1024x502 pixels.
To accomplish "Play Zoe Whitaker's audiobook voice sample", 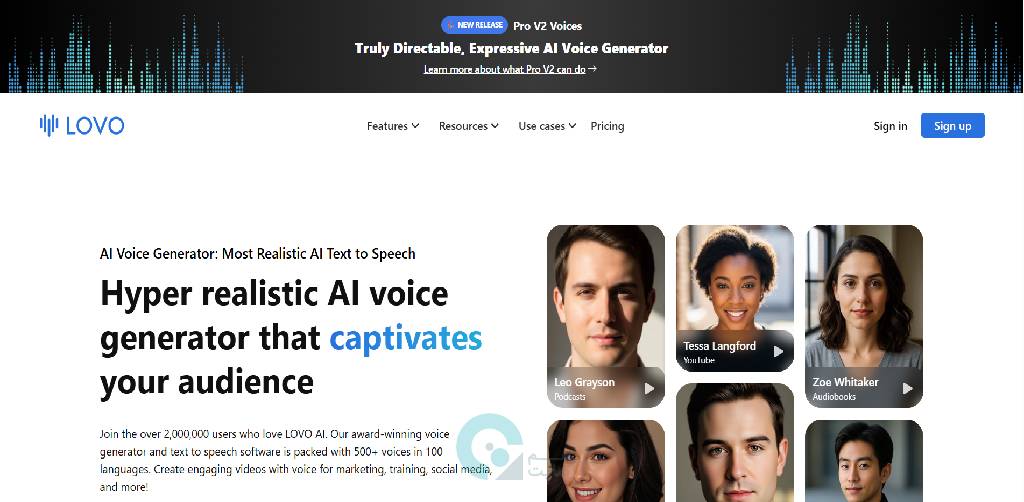I will [x=907, y=388].
